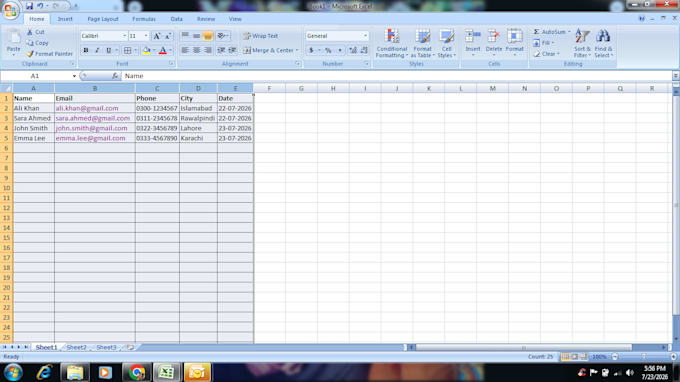680x382 pixels.
Task: Decrease decimal places
Action: tap(364, 50)
